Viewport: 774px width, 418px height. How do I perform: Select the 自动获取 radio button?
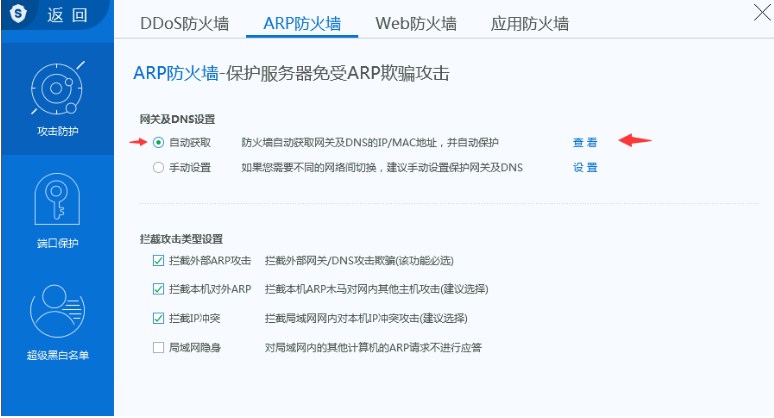[158, 142]
